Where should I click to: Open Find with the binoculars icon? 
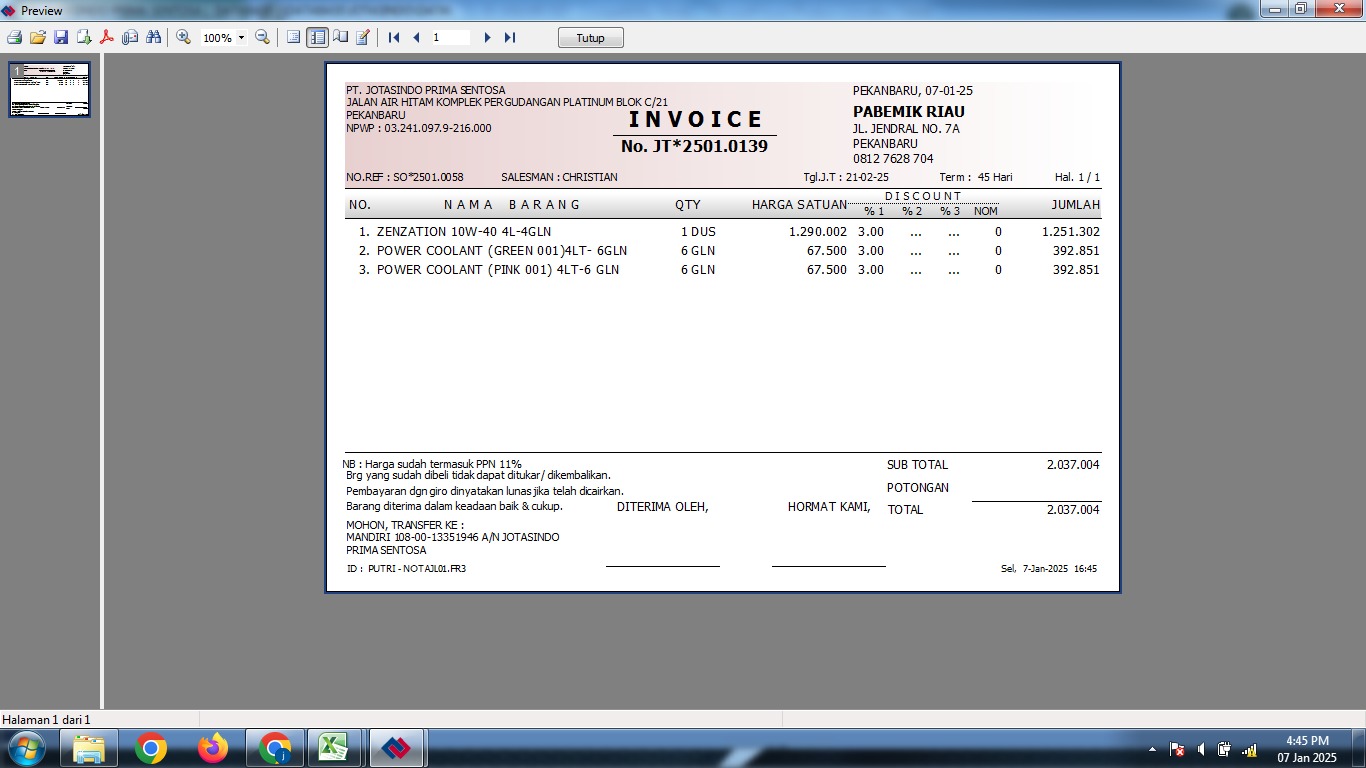153,37
